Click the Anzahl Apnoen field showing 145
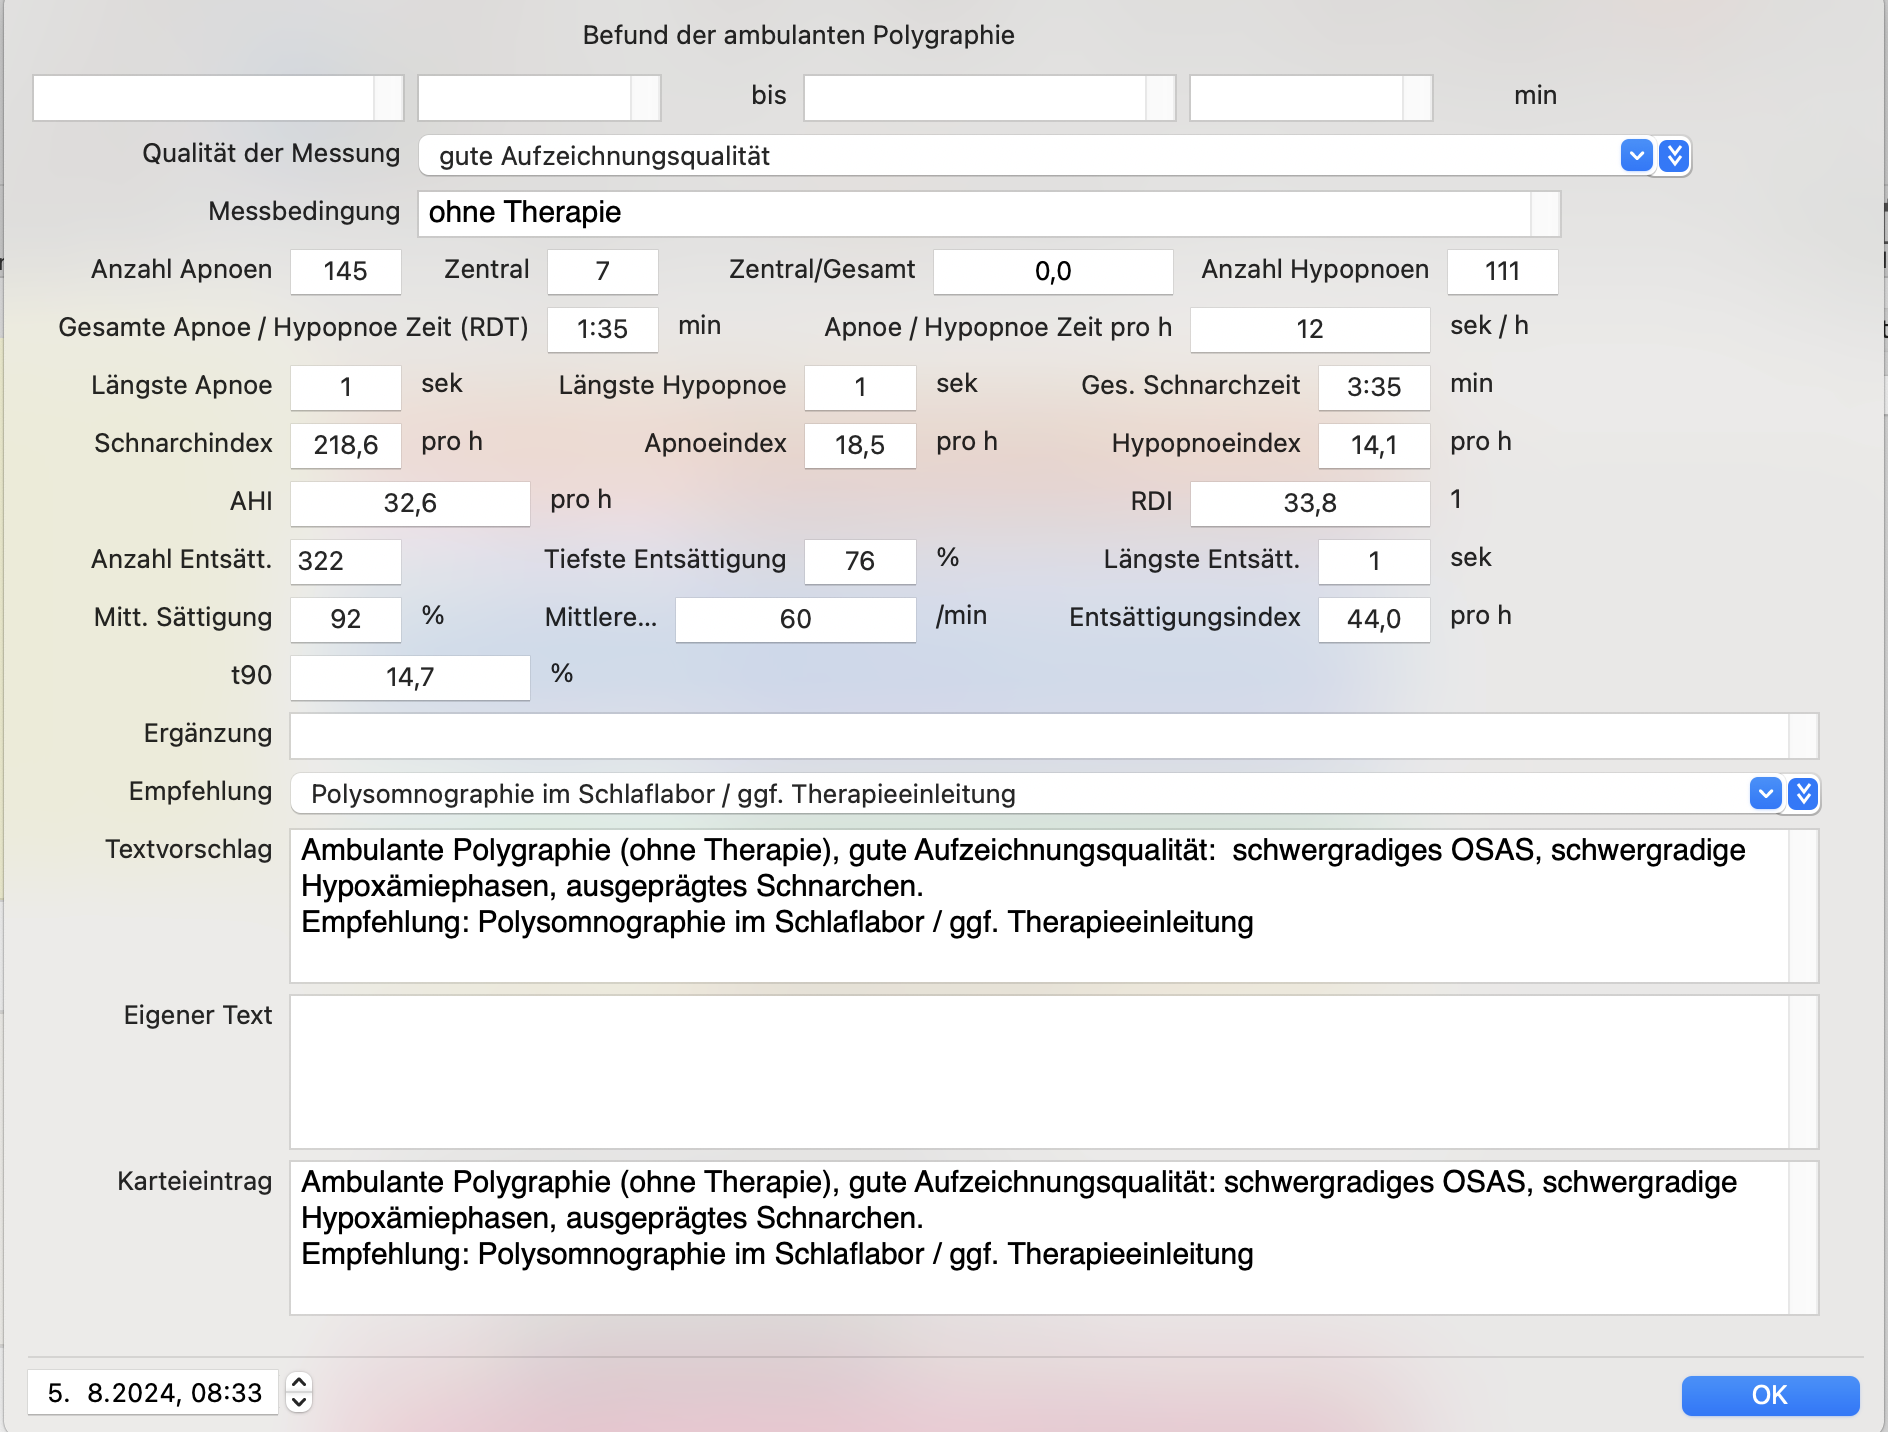This screenshot has width=1888, height=1432. tap(345, 271)
